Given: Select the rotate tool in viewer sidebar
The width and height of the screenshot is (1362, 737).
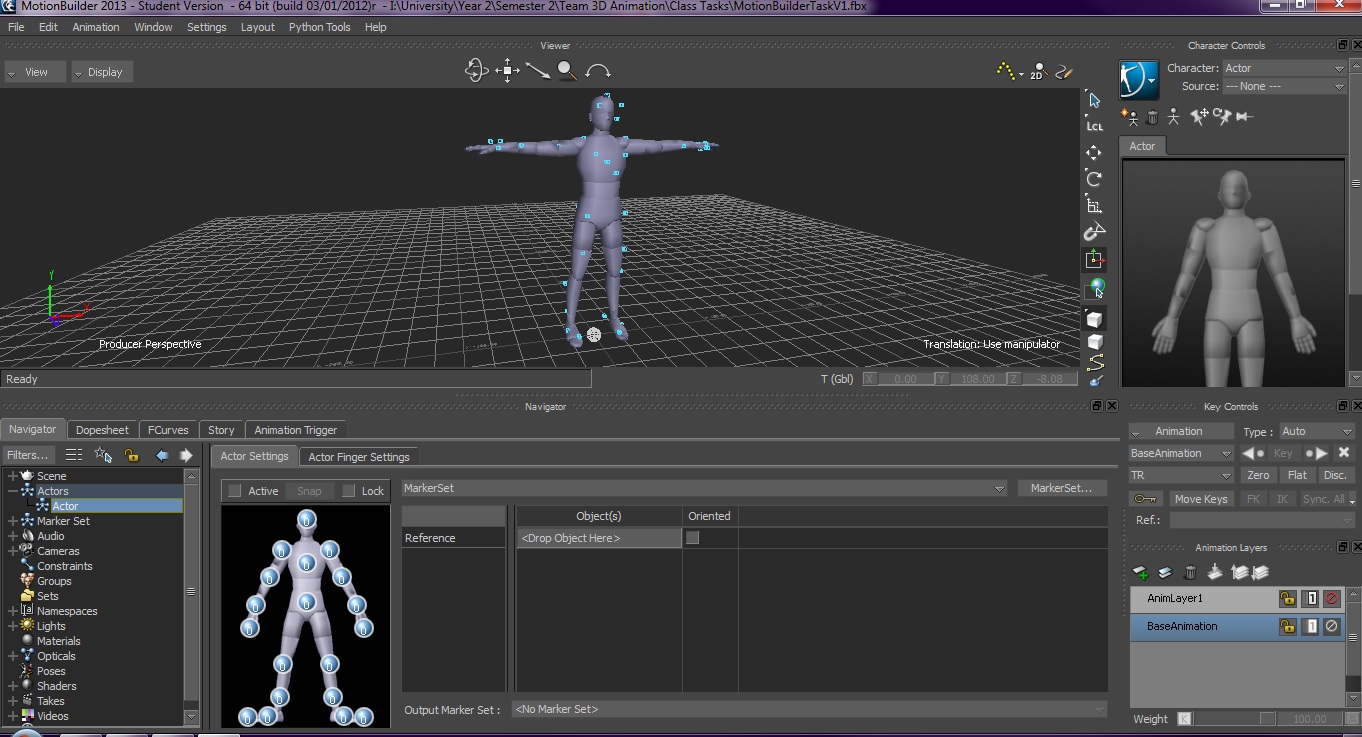Looking at the screenshot, I should tap(1094, 179).
